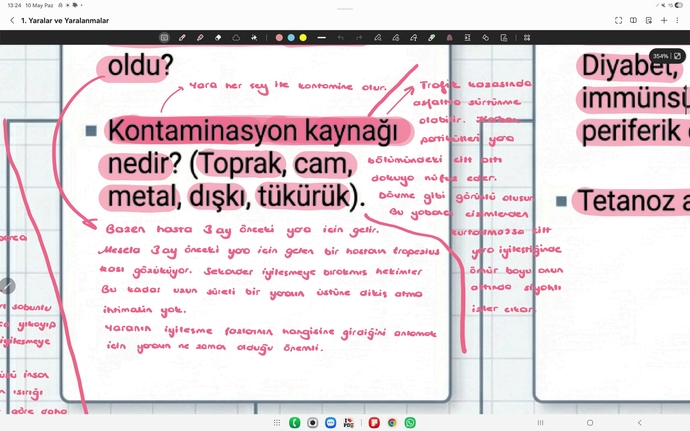The image size is (690, 431).
Task: Launch Chrome from the taskbar
Action: pyautogui.click(x=392, y=423)
